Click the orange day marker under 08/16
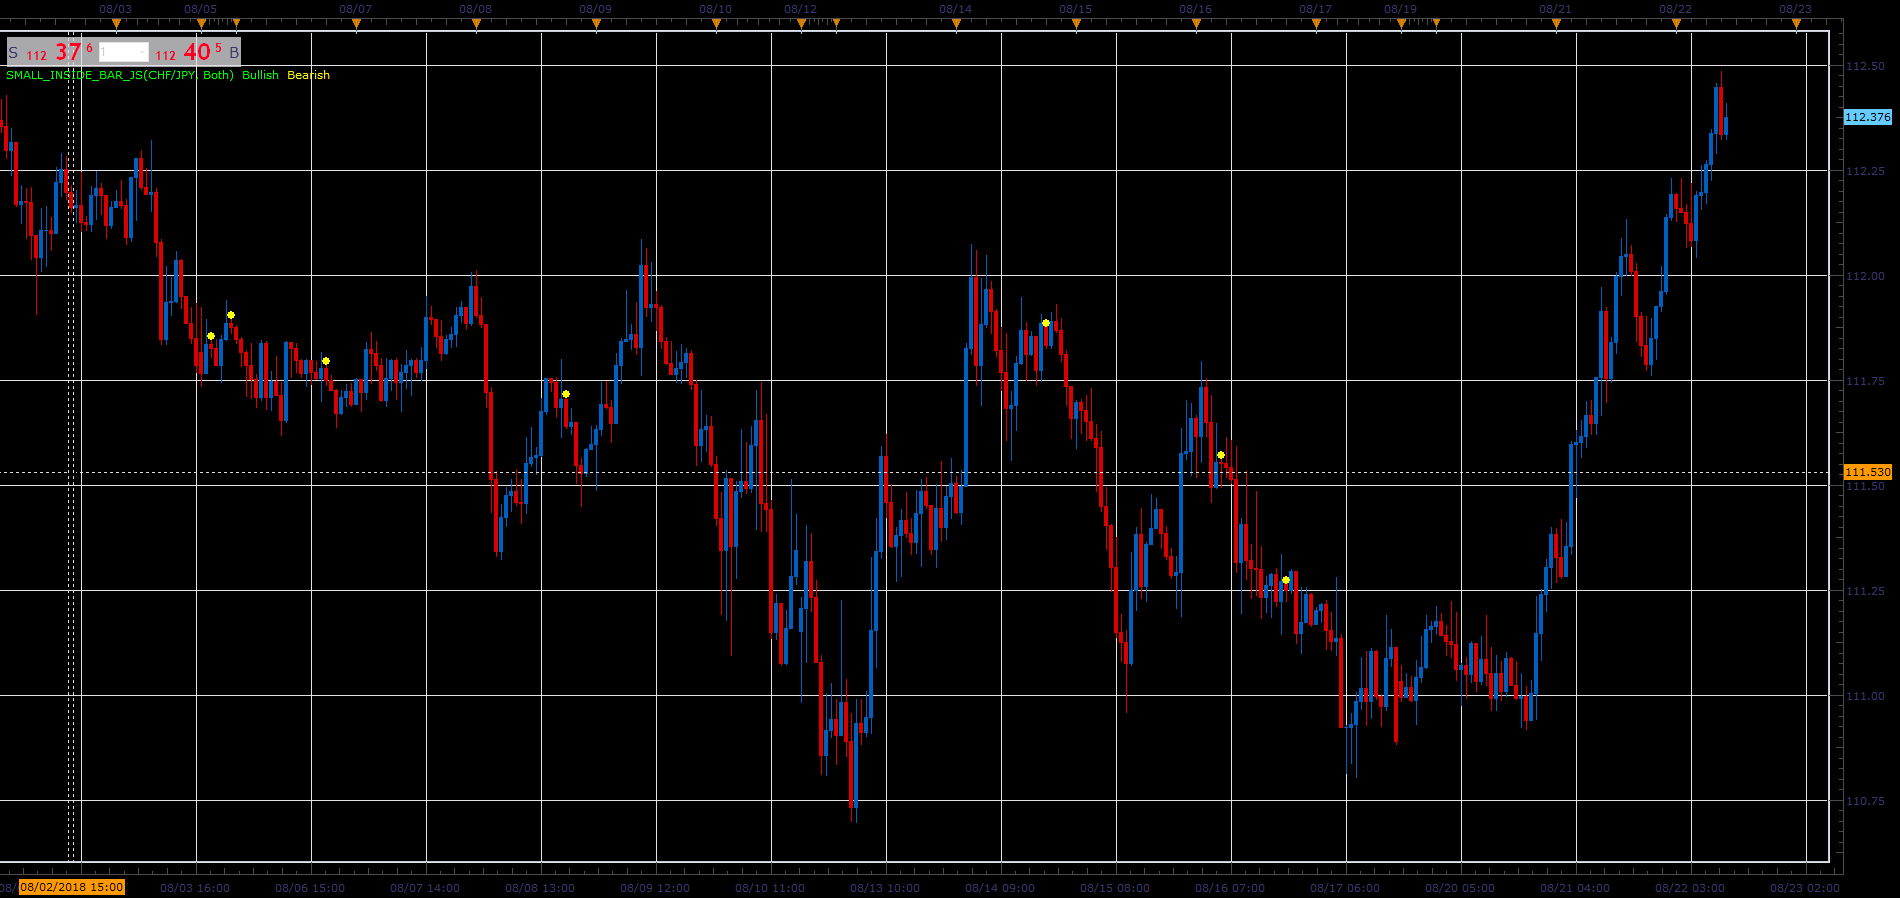The width and height of the screenshot is (1900, 898). coord(1196,23)
